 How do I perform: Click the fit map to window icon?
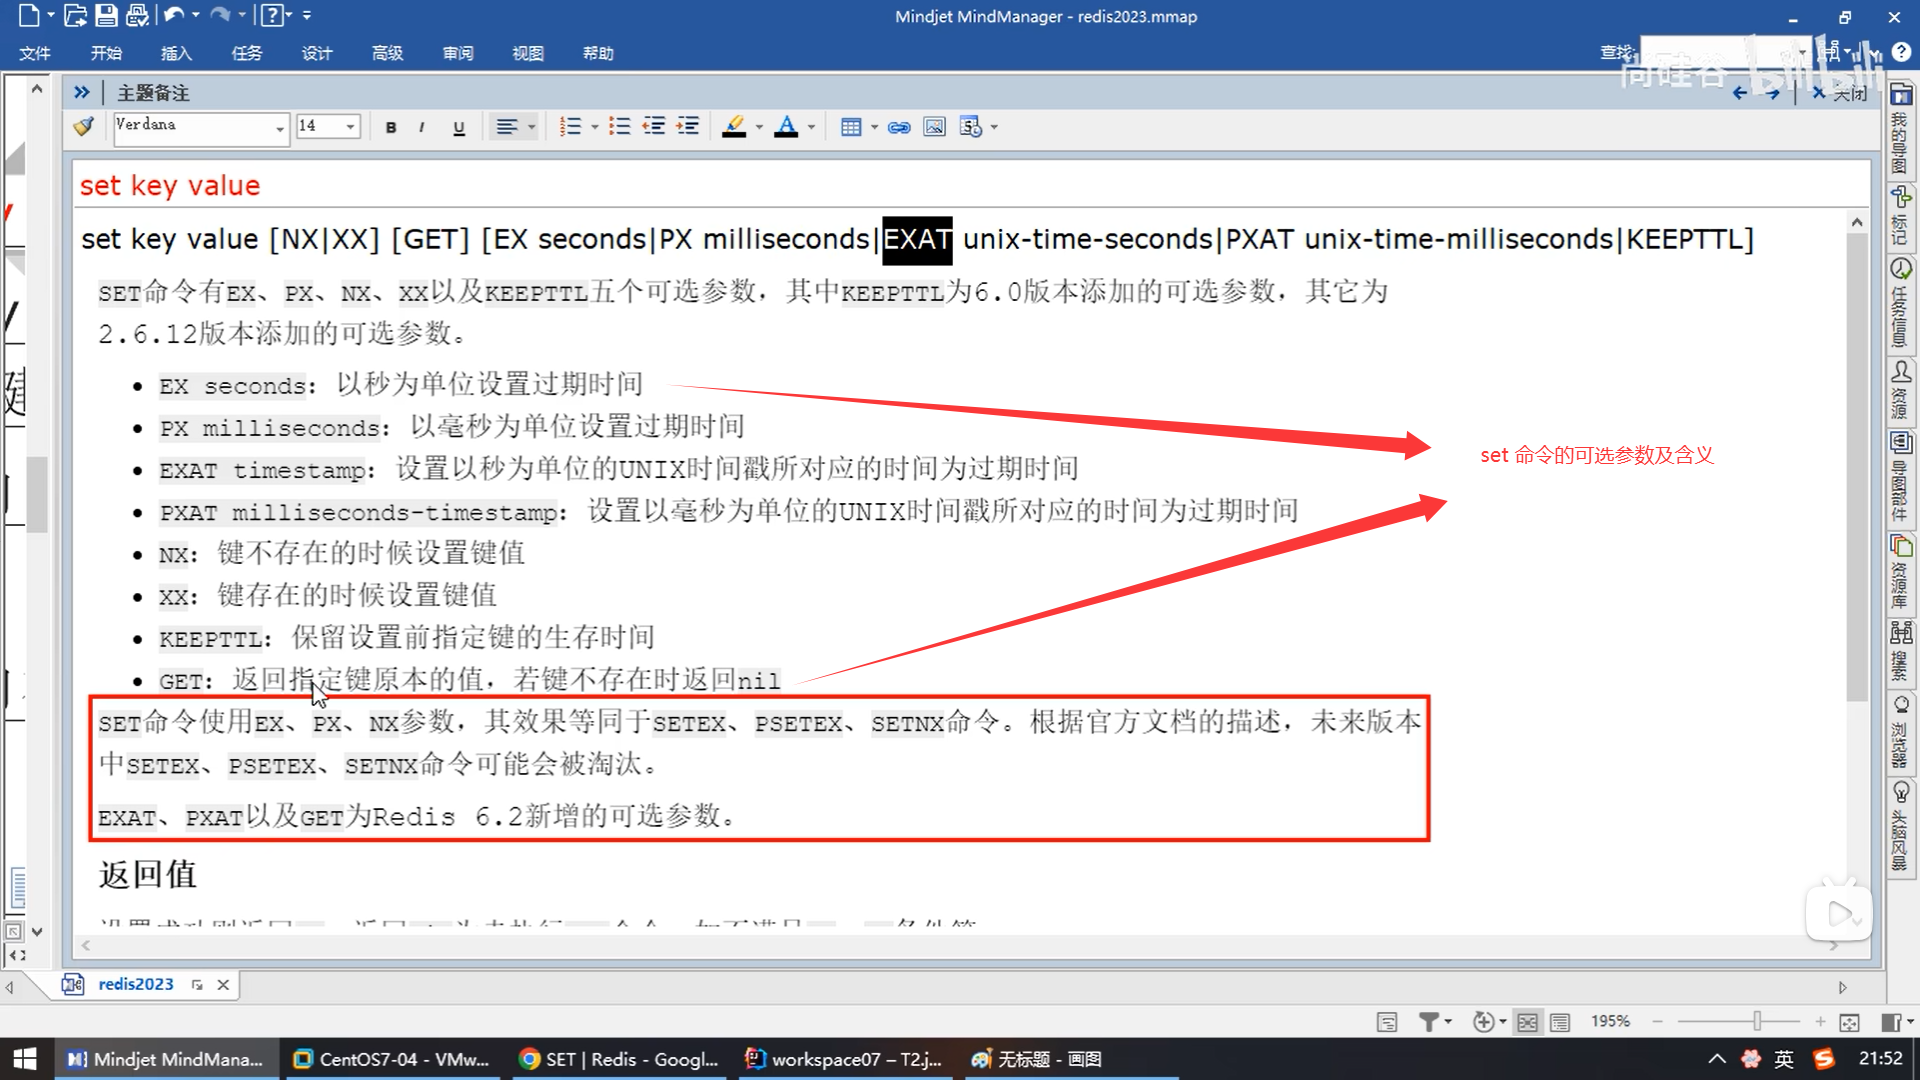coord(1849,1022)
